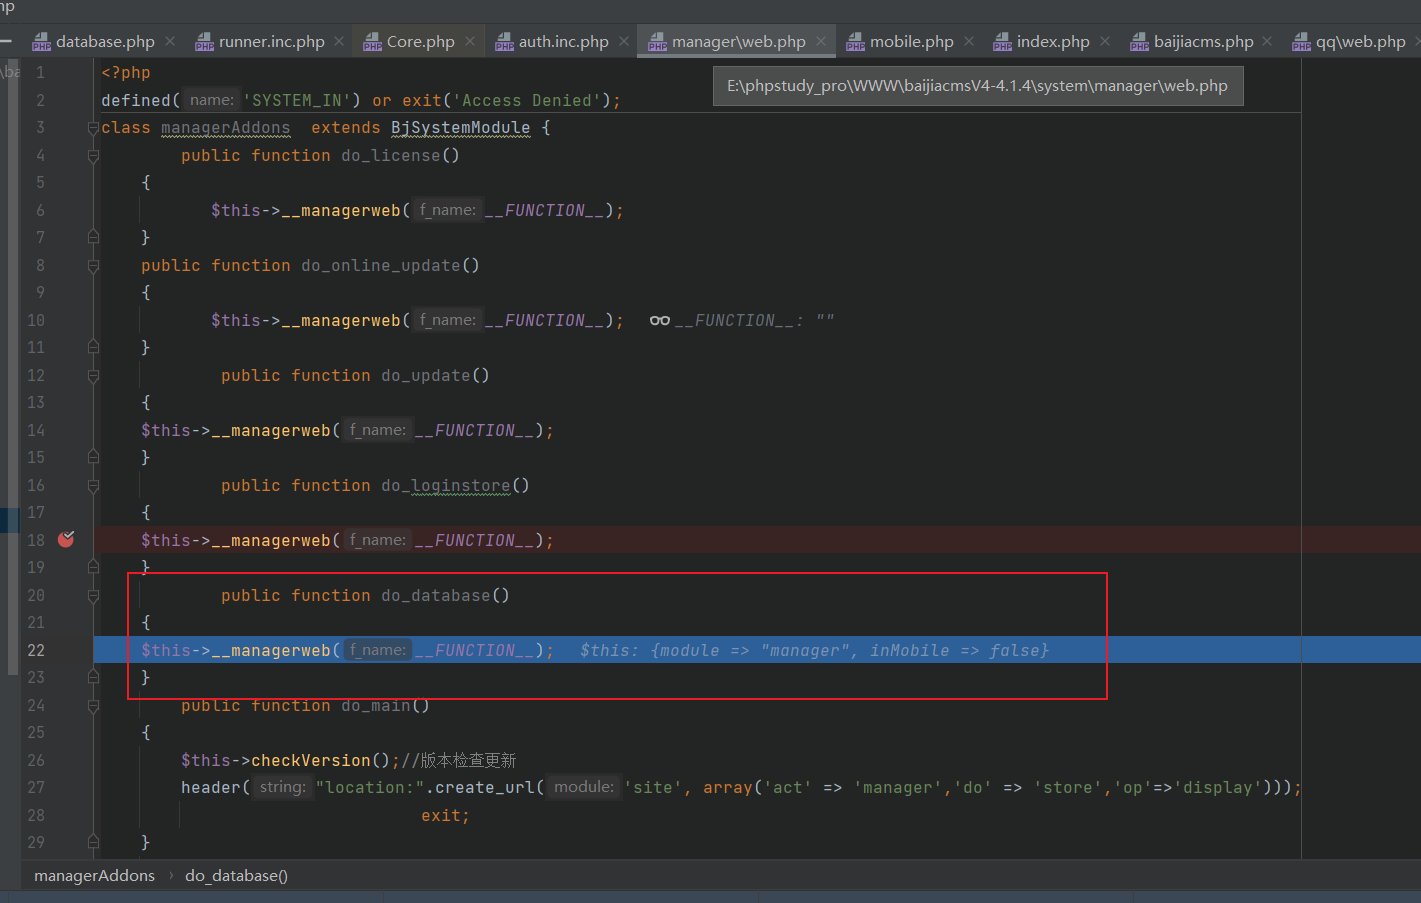
Task: Collapse the do_online_update function fold marker
Action: coord(93,266)
